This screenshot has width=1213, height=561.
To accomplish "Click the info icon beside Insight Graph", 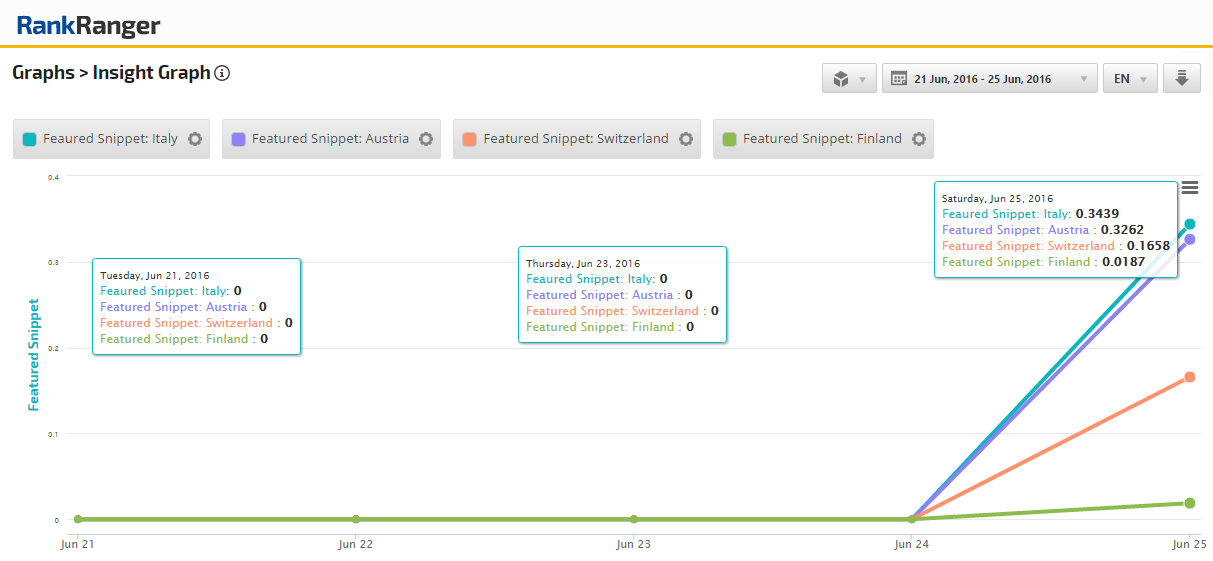I will pyautogui.click(x=222, y=73).
